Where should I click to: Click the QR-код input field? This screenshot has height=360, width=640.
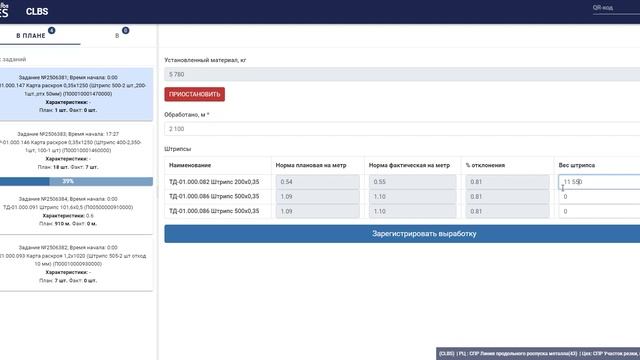[x=616, y=8]
